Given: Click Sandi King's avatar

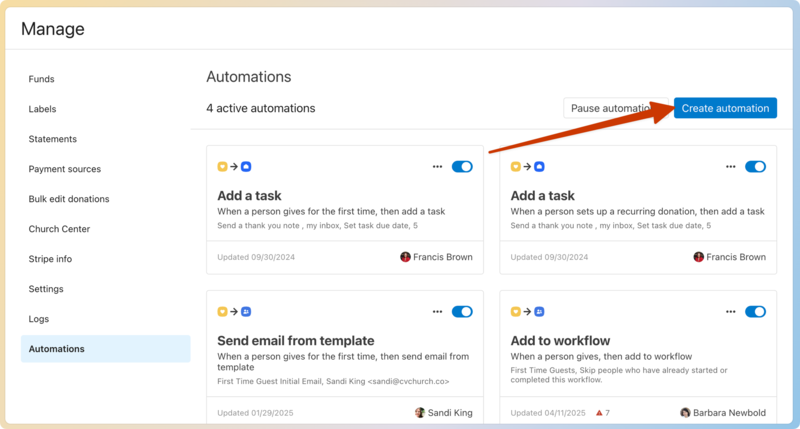Looking at the screenshot, I should [x=420, y=413].
